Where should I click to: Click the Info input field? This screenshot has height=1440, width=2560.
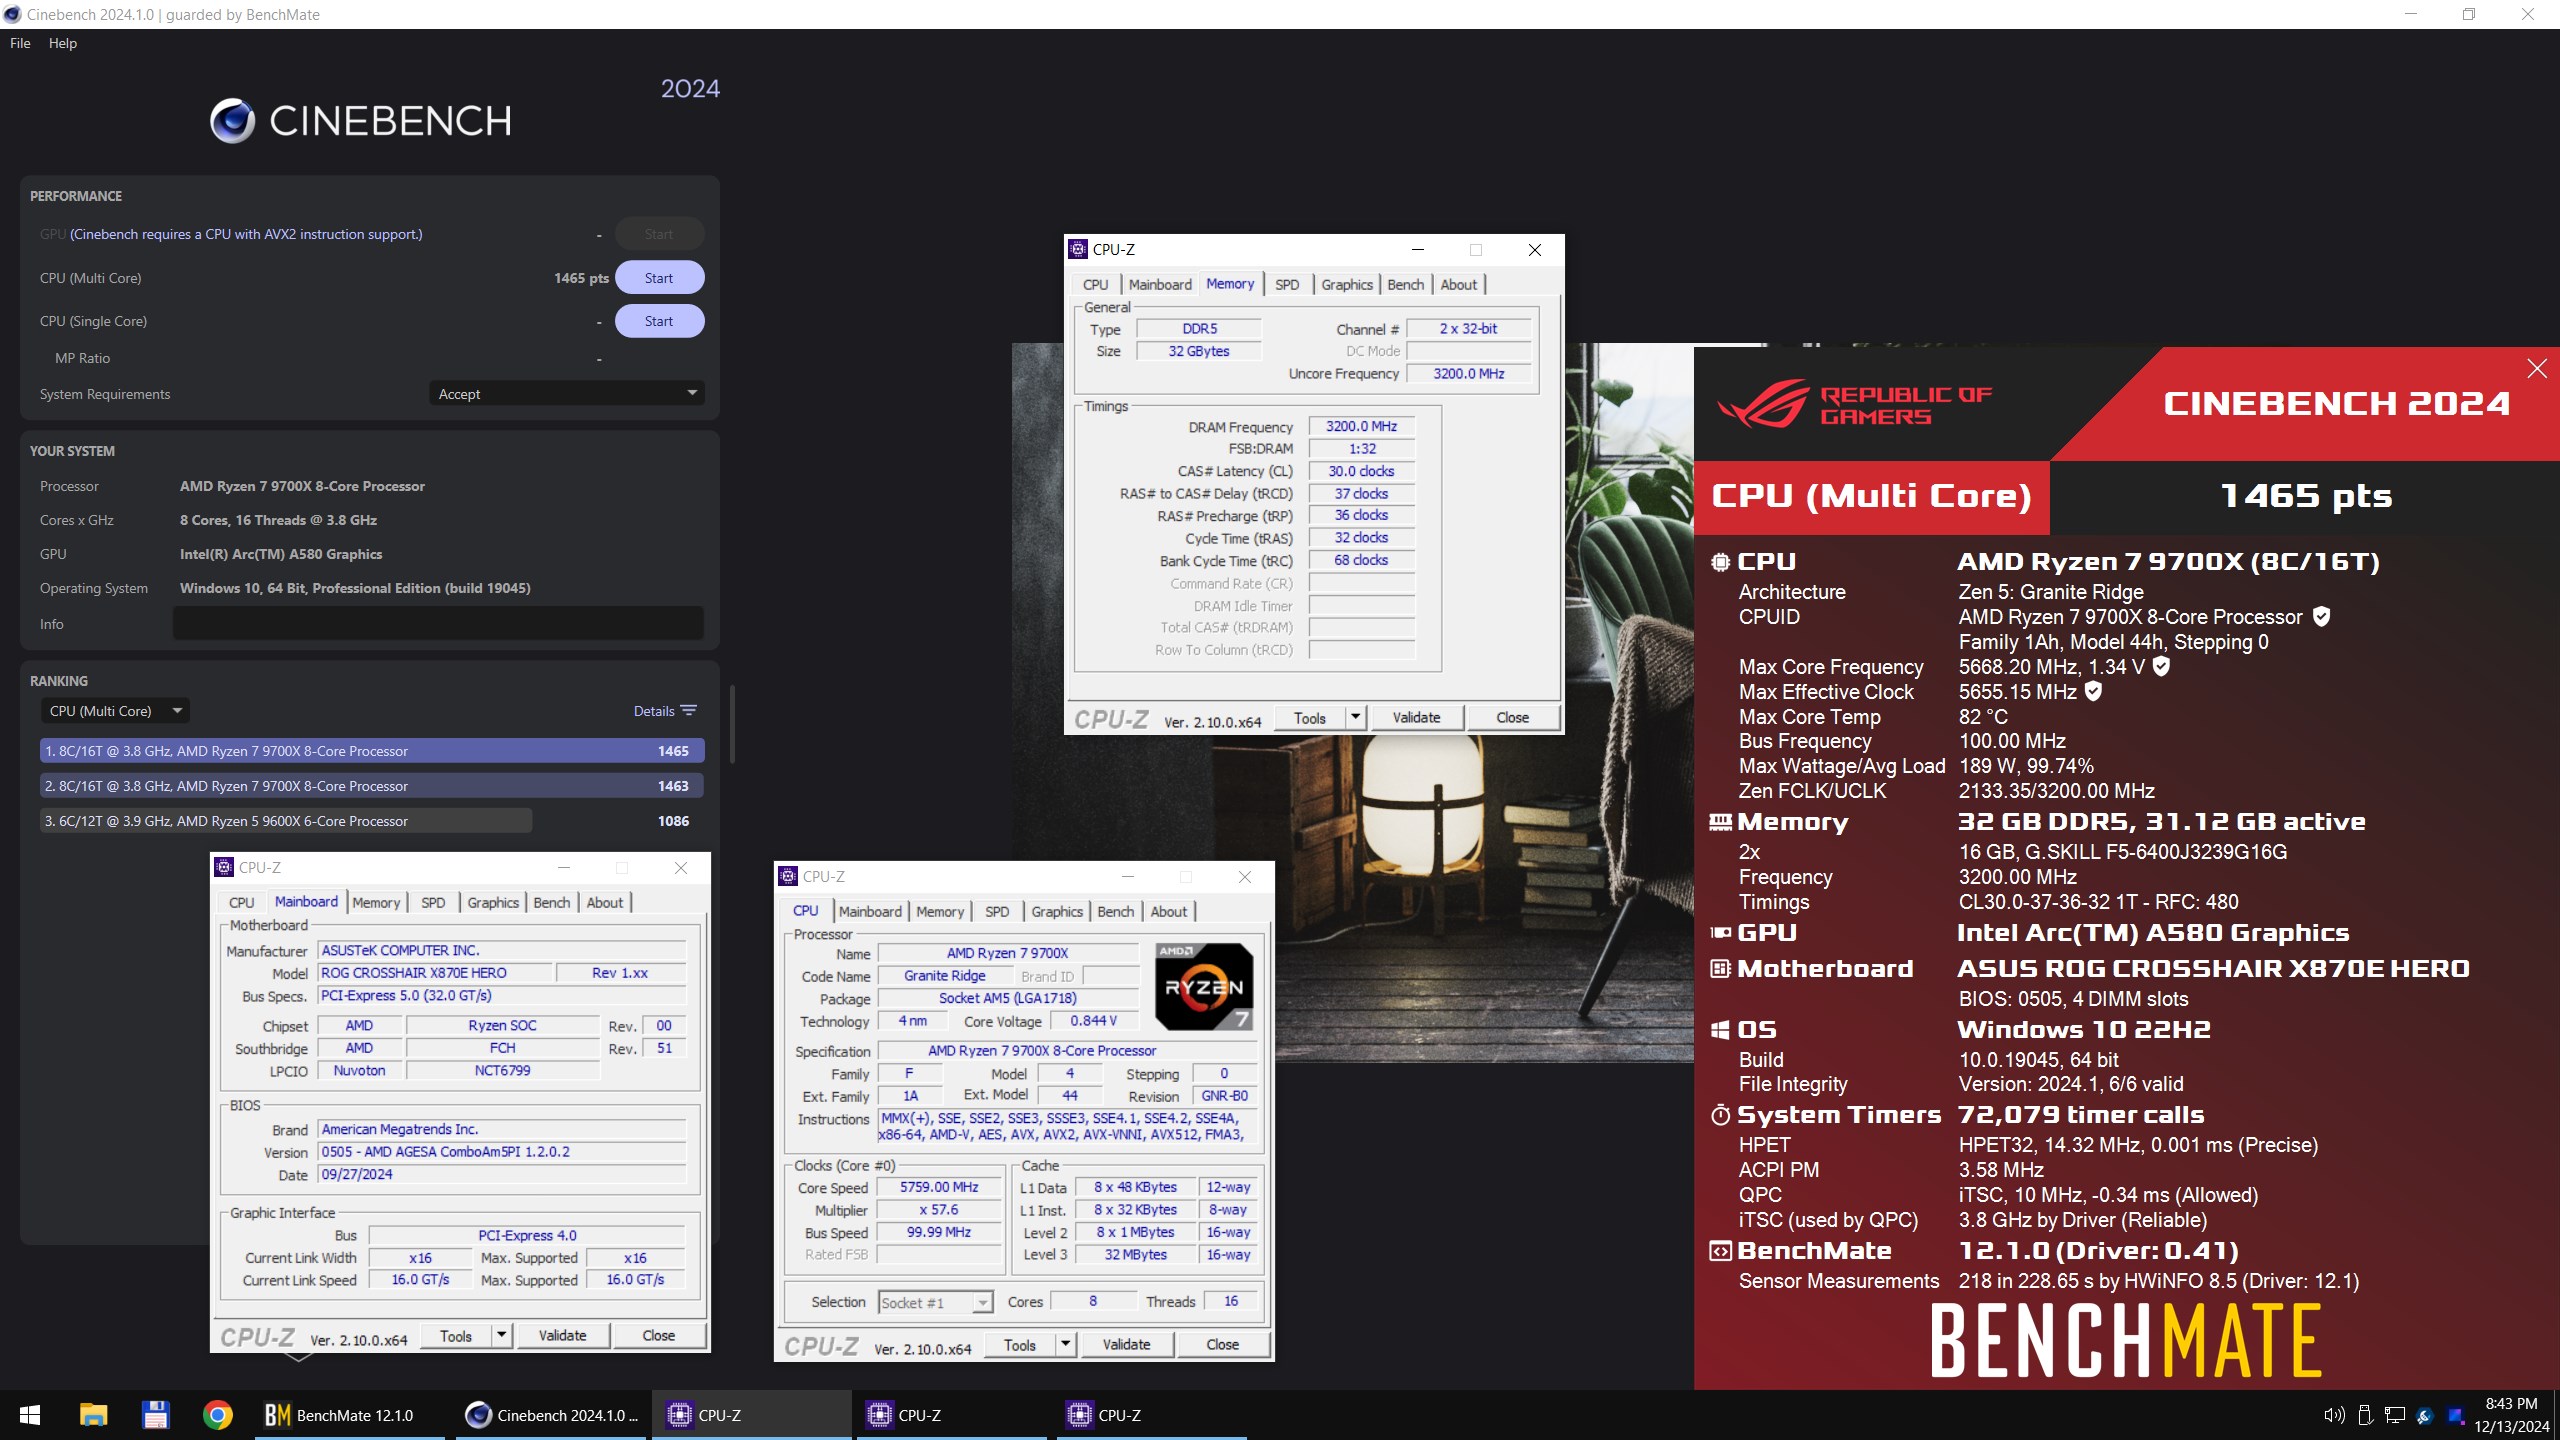coord(438,623)
